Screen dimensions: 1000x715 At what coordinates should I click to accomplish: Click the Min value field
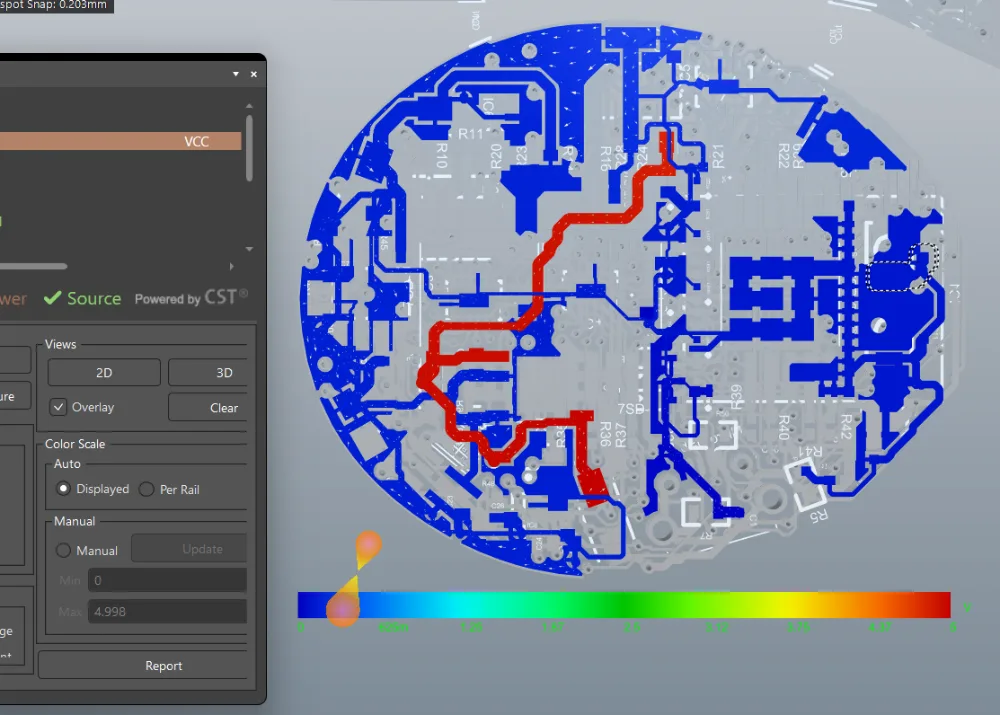pos(167,580)
